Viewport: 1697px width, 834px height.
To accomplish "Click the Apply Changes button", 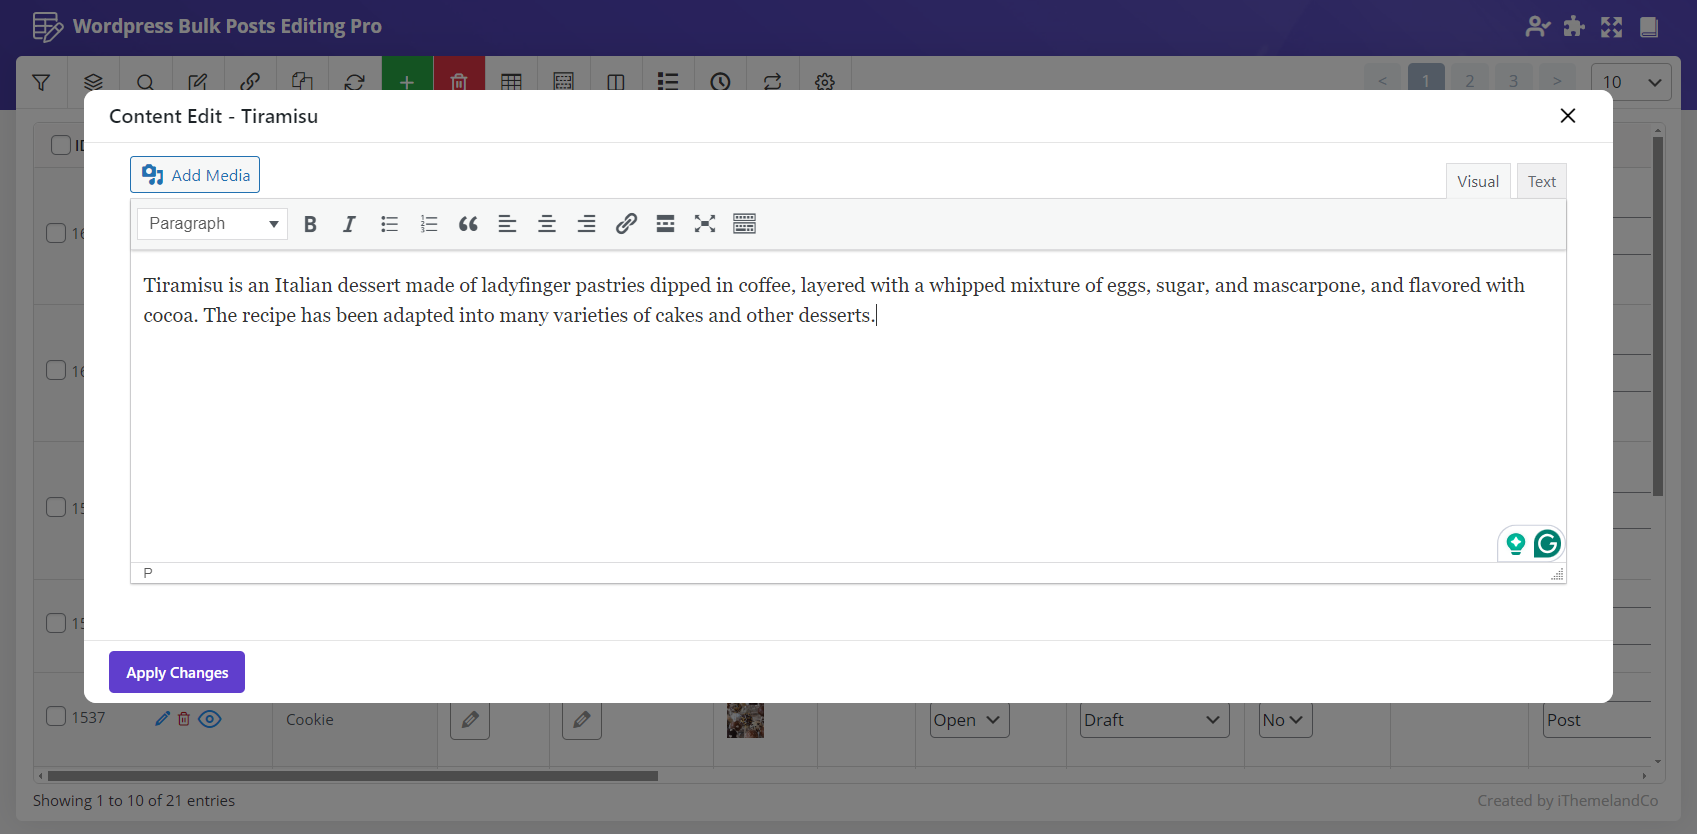I will [177, 672].
